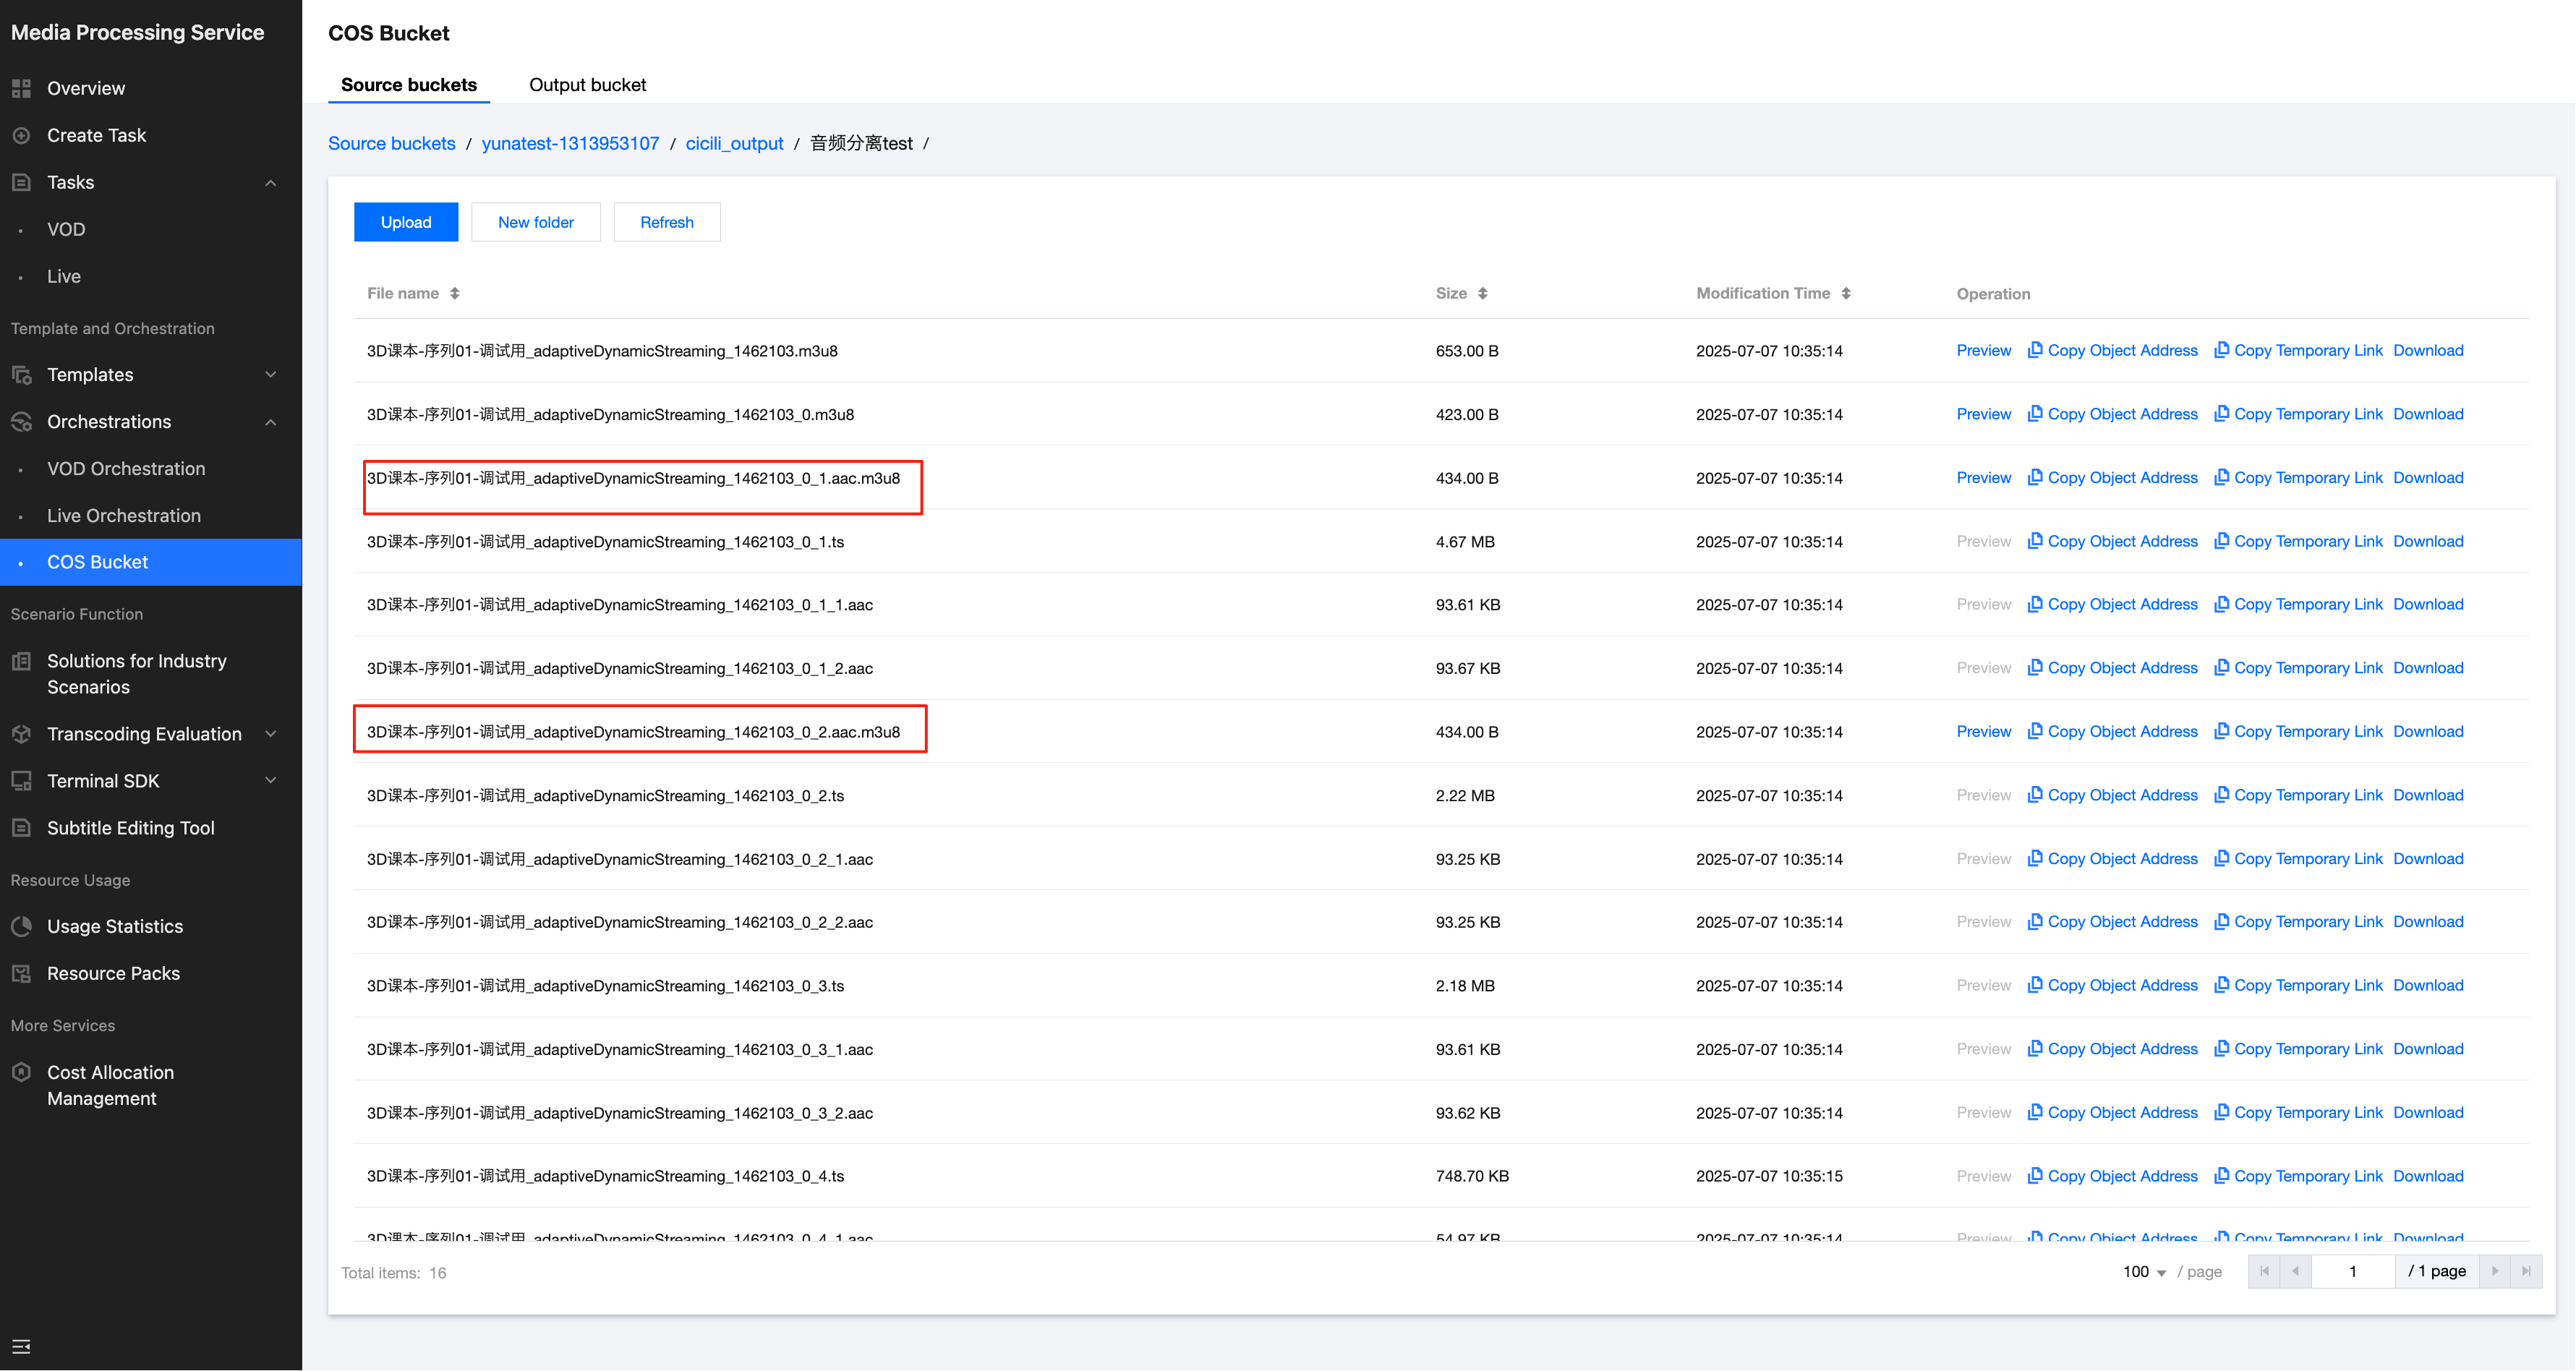Expand the Transcoding Evaluation chevron

pos(271,734)
